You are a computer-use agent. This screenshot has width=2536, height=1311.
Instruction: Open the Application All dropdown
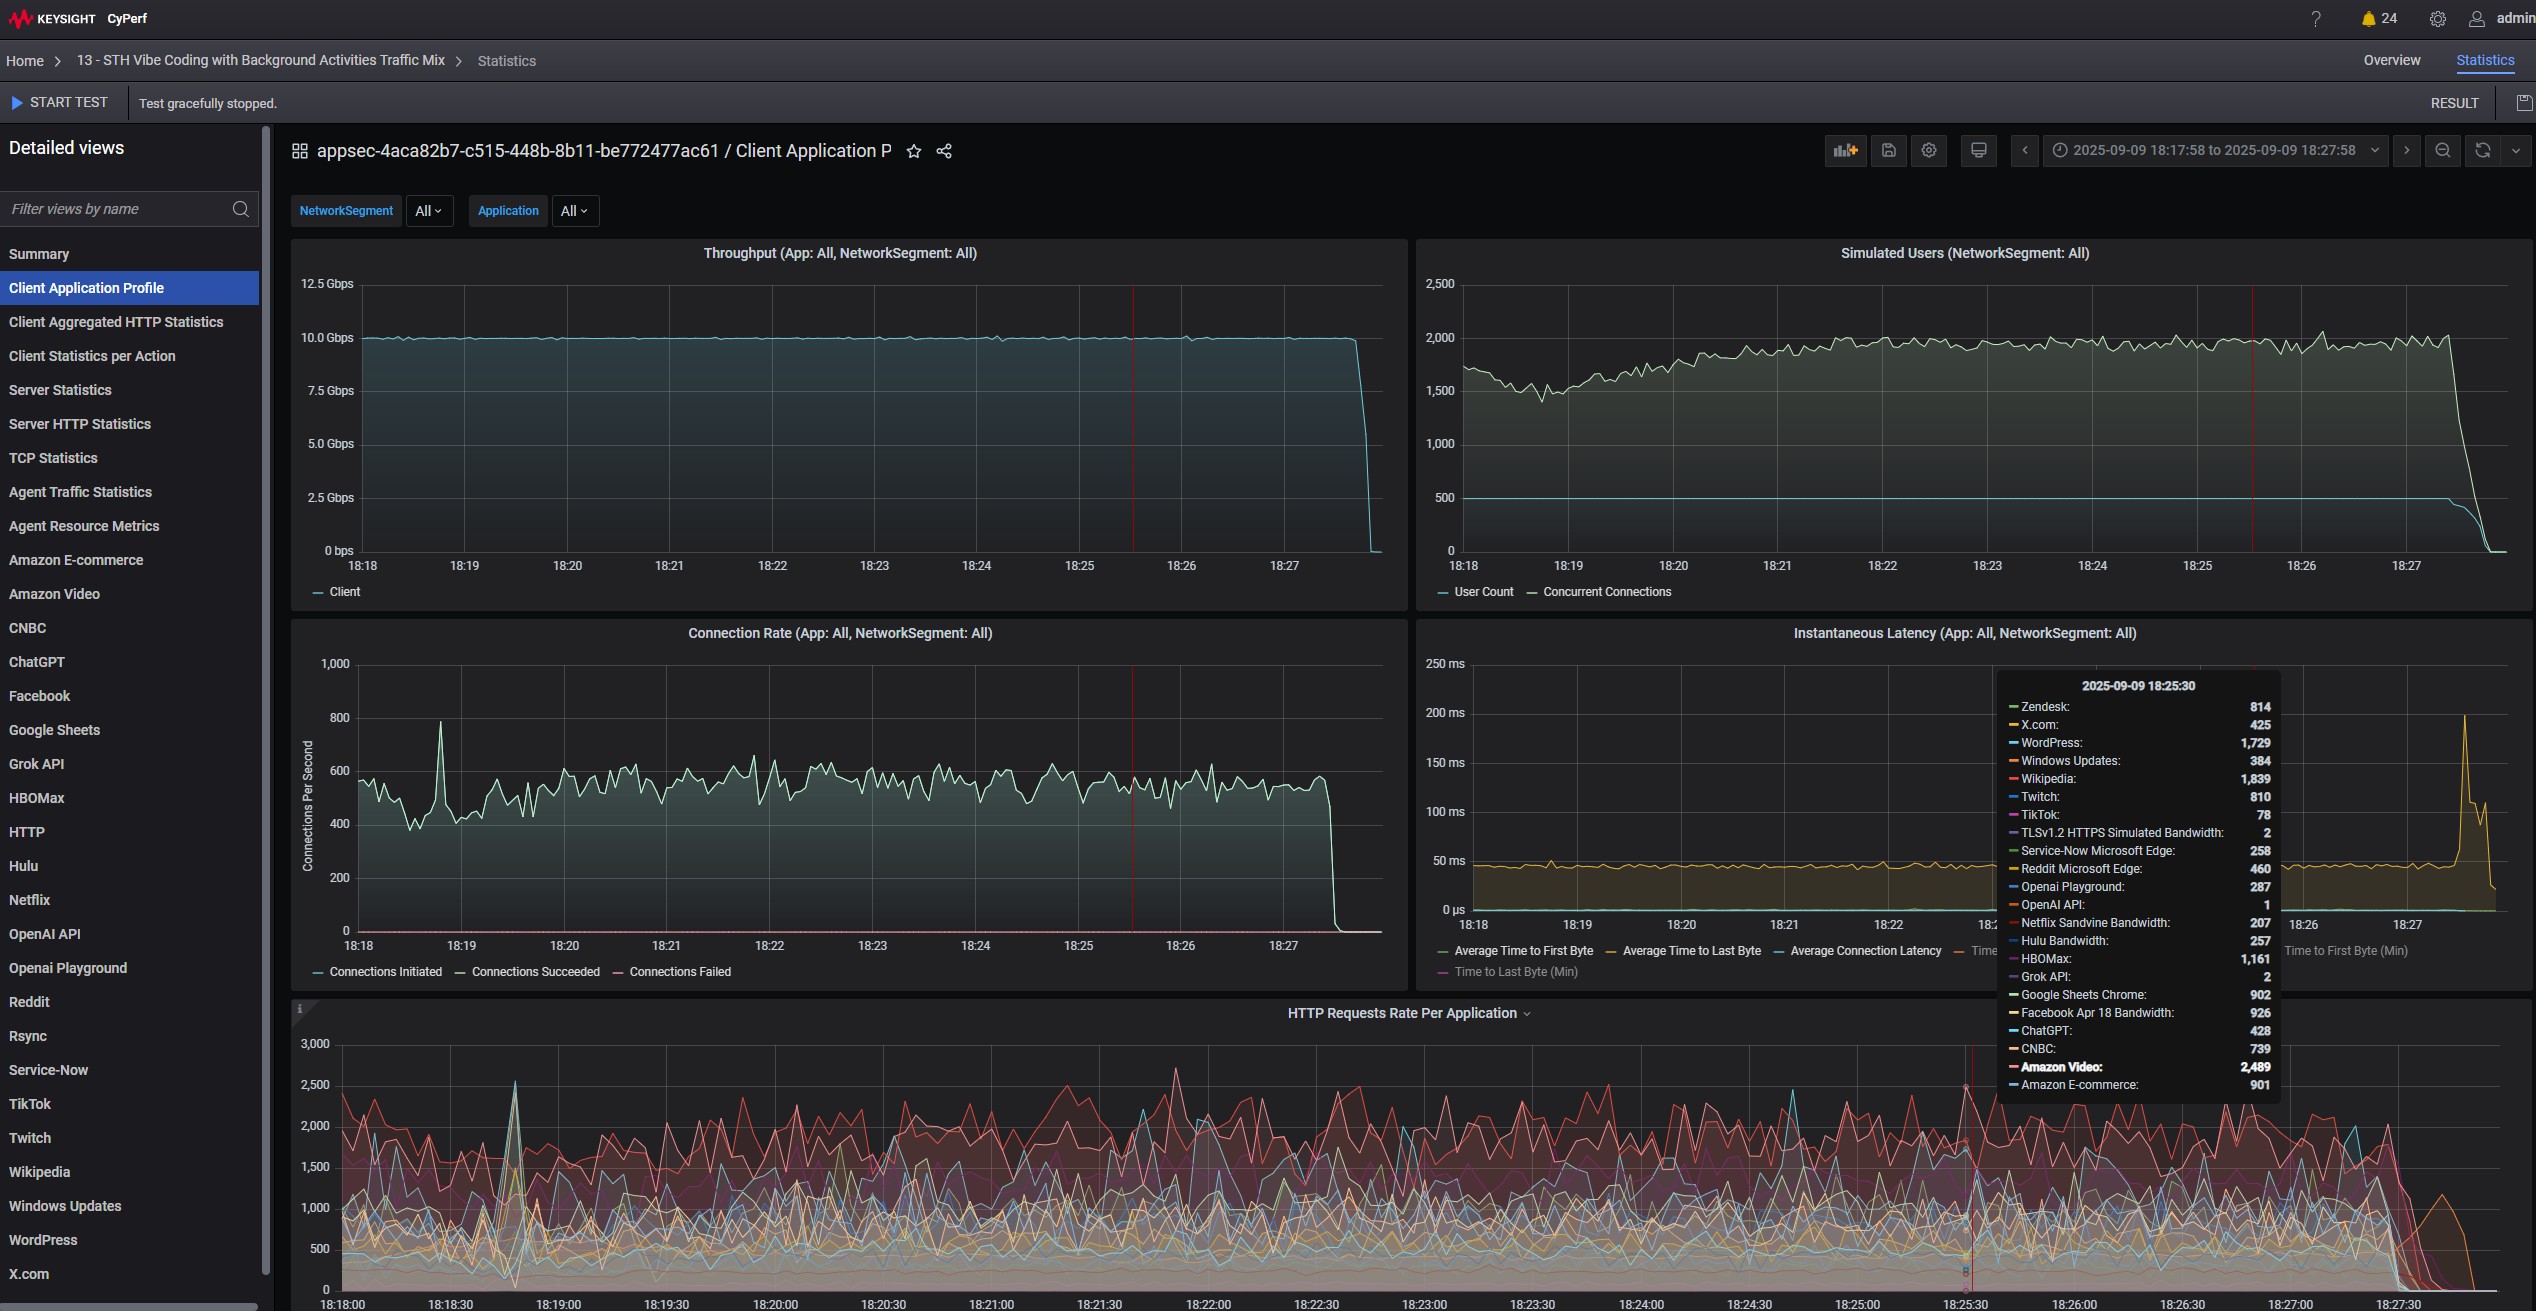[574, 211]
